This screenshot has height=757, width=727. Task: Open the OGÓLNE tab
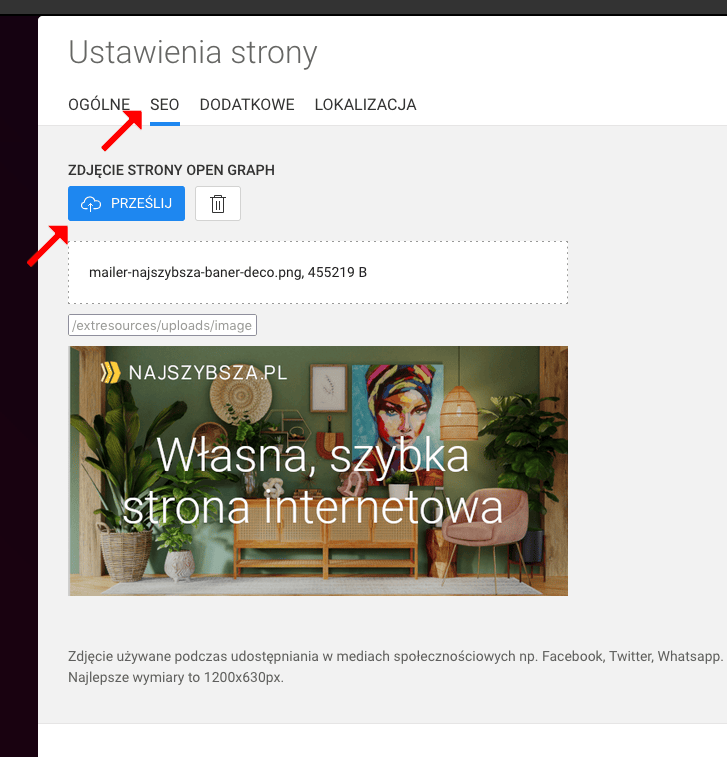click(x=99, y=105)
